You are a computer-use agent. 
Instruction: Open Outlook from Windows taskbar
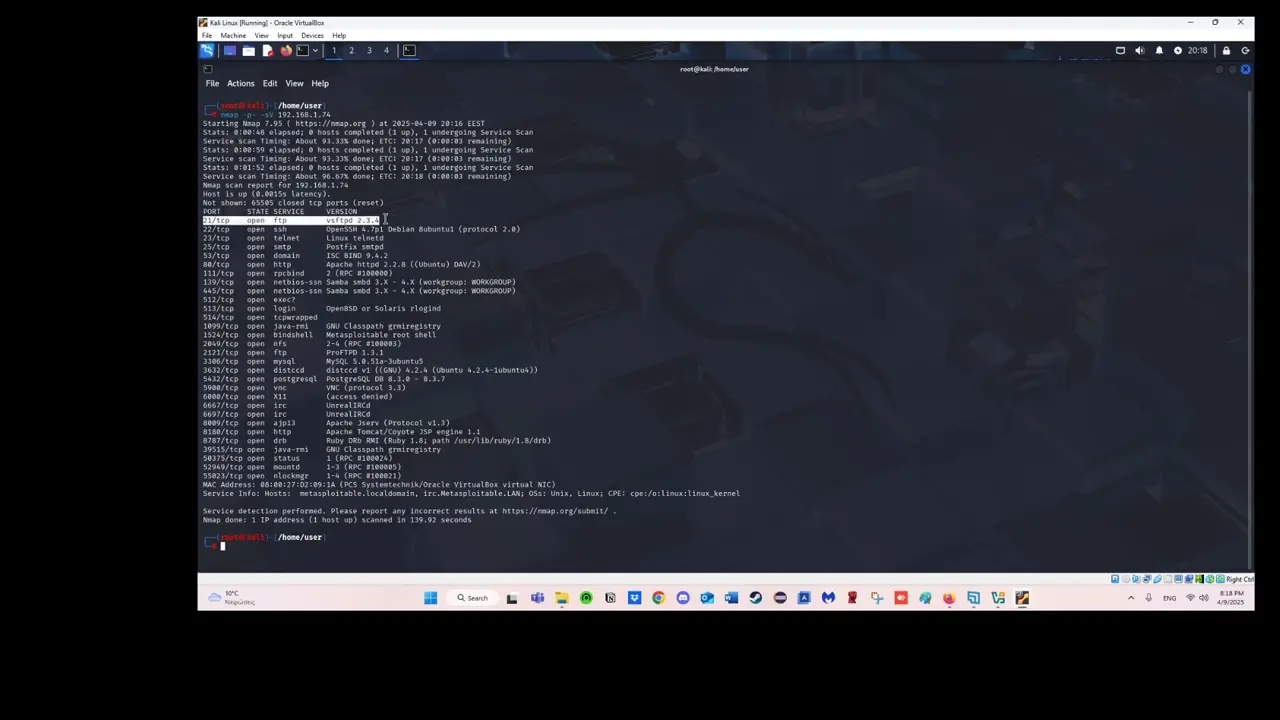707,598
